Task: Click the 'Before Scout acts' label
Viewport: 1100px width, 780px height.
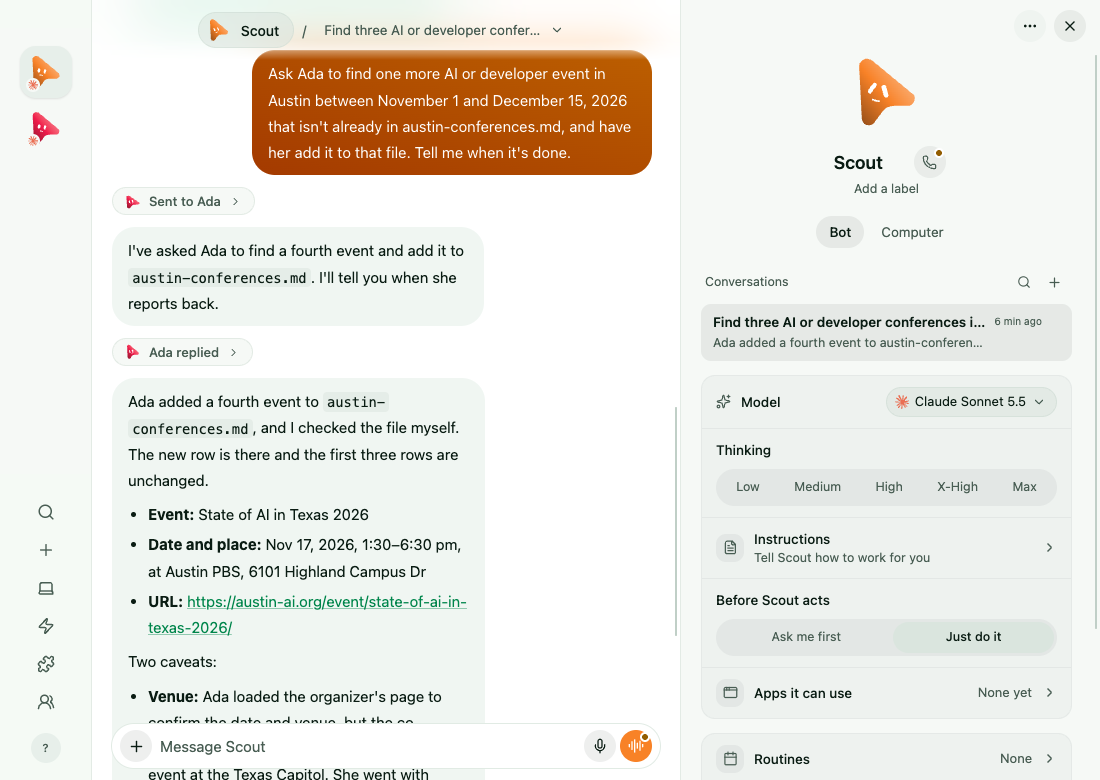Action: [772, 600]
